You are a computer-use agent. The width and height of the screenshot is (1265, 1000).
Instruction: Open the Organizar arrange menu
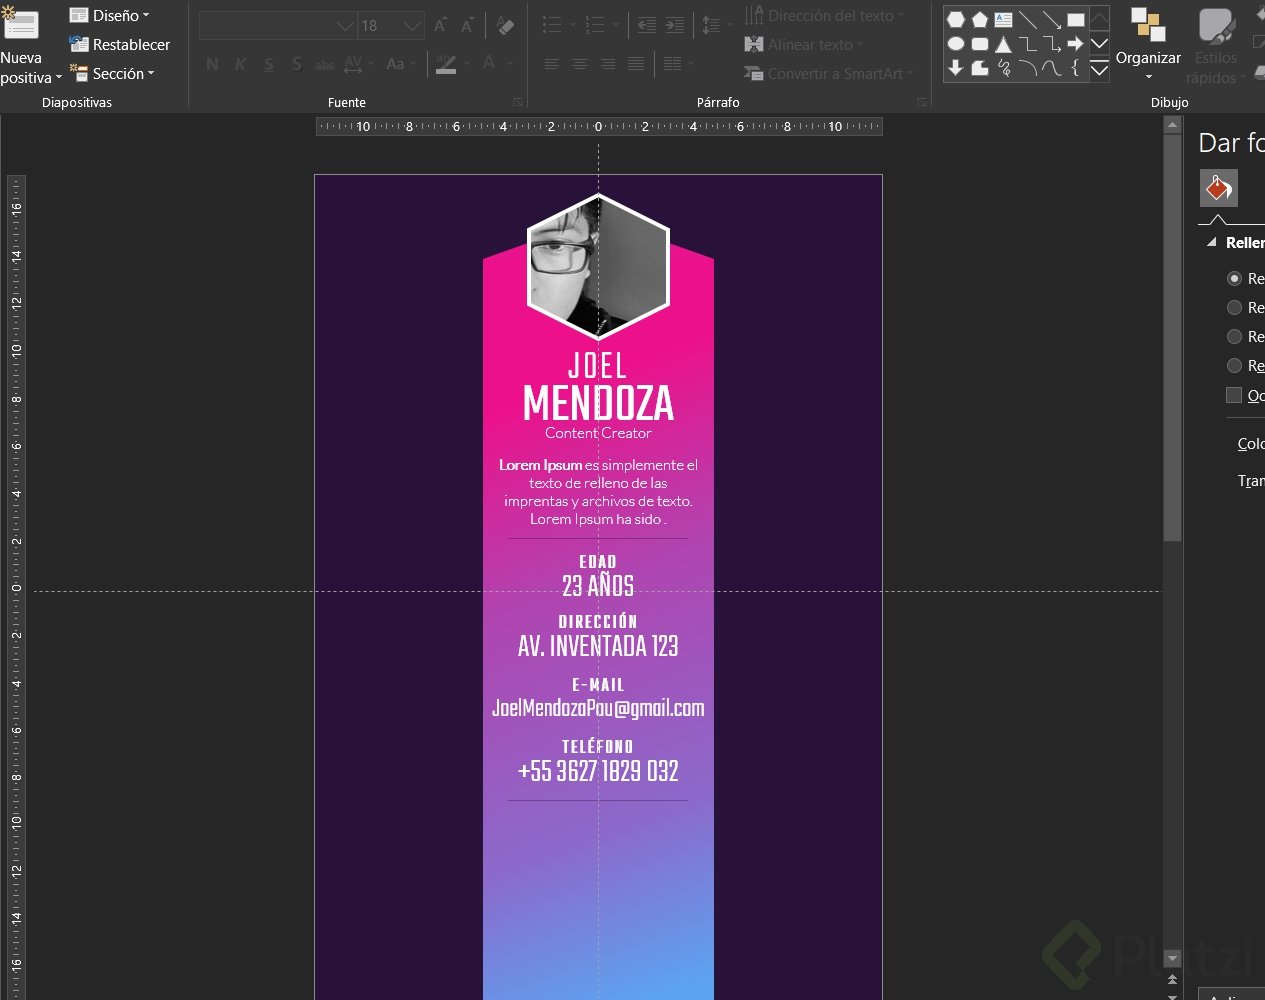[x=1148, y=45]
